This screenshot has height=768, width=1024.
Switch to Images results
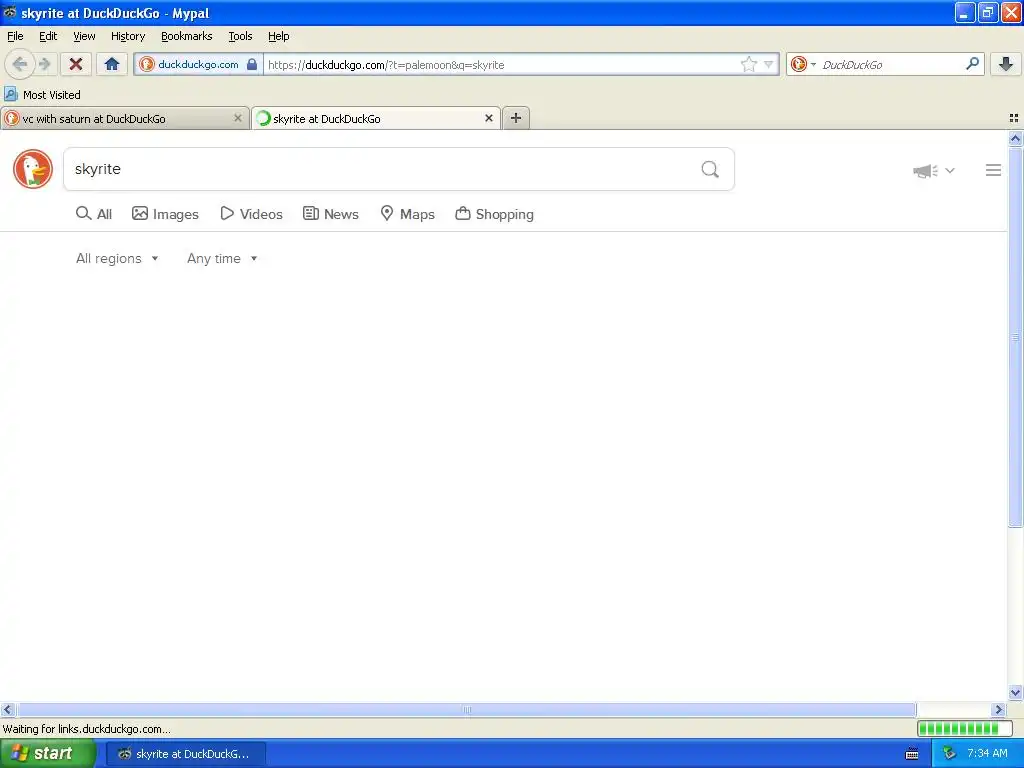coord(165,214)
